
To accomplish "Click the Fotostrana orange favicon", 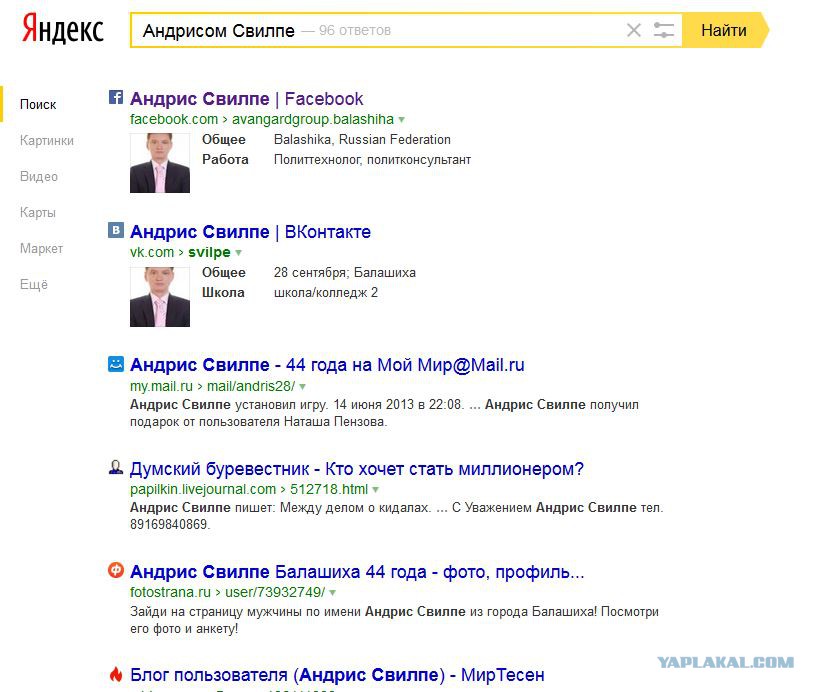I will tap(116, 570).
